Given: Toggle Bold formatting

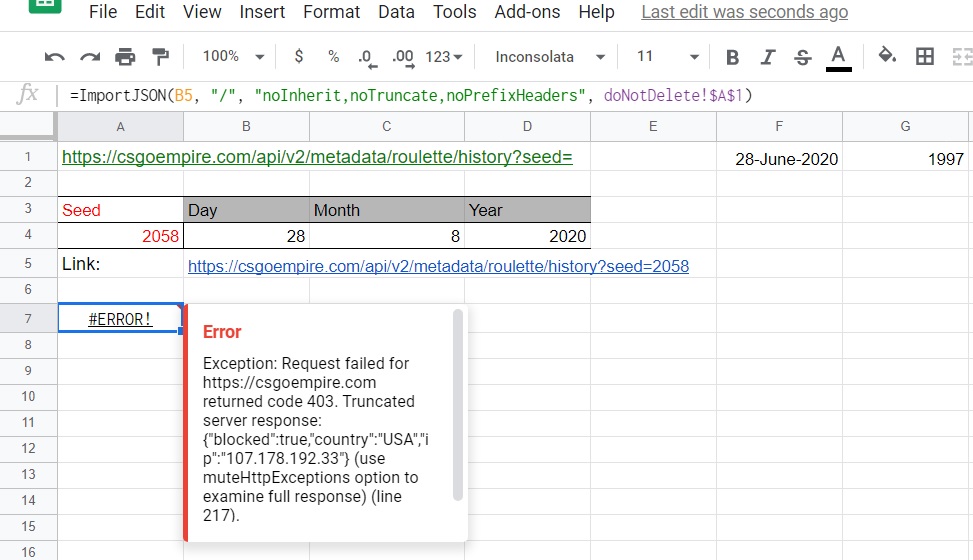Looking at the screenshot, I should (x=732, y=57).
